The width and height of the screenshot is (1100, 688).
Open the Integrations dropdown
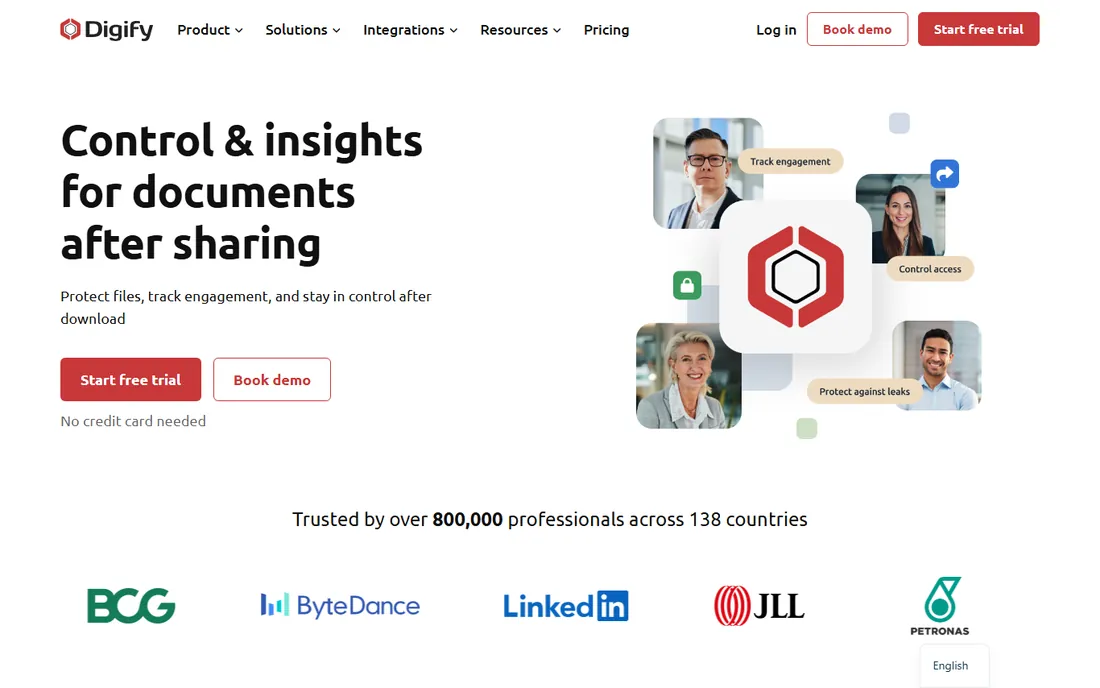click(x=410, y=29)
